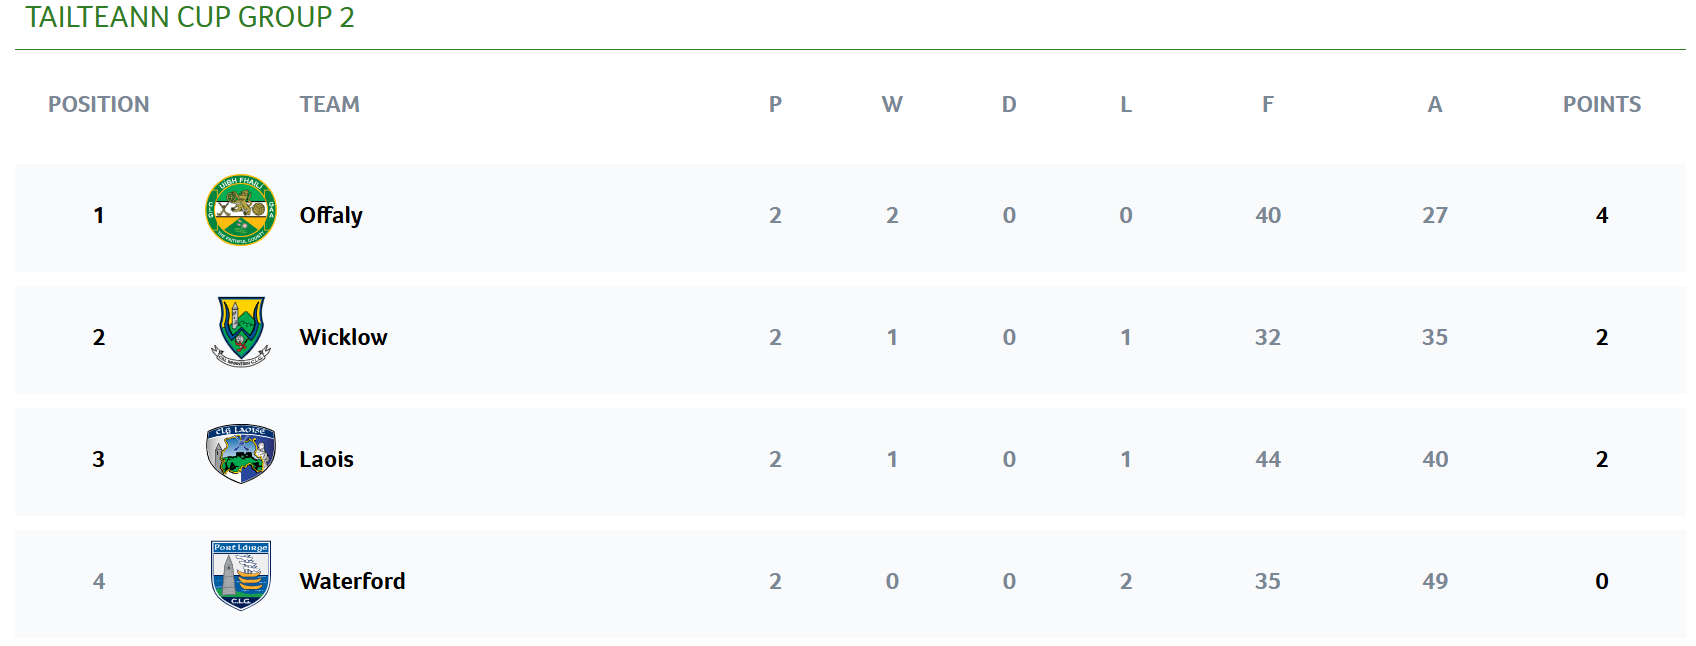1696x646 pixels.
Task: Click the W (wins) column header
Action: point(892,104)
